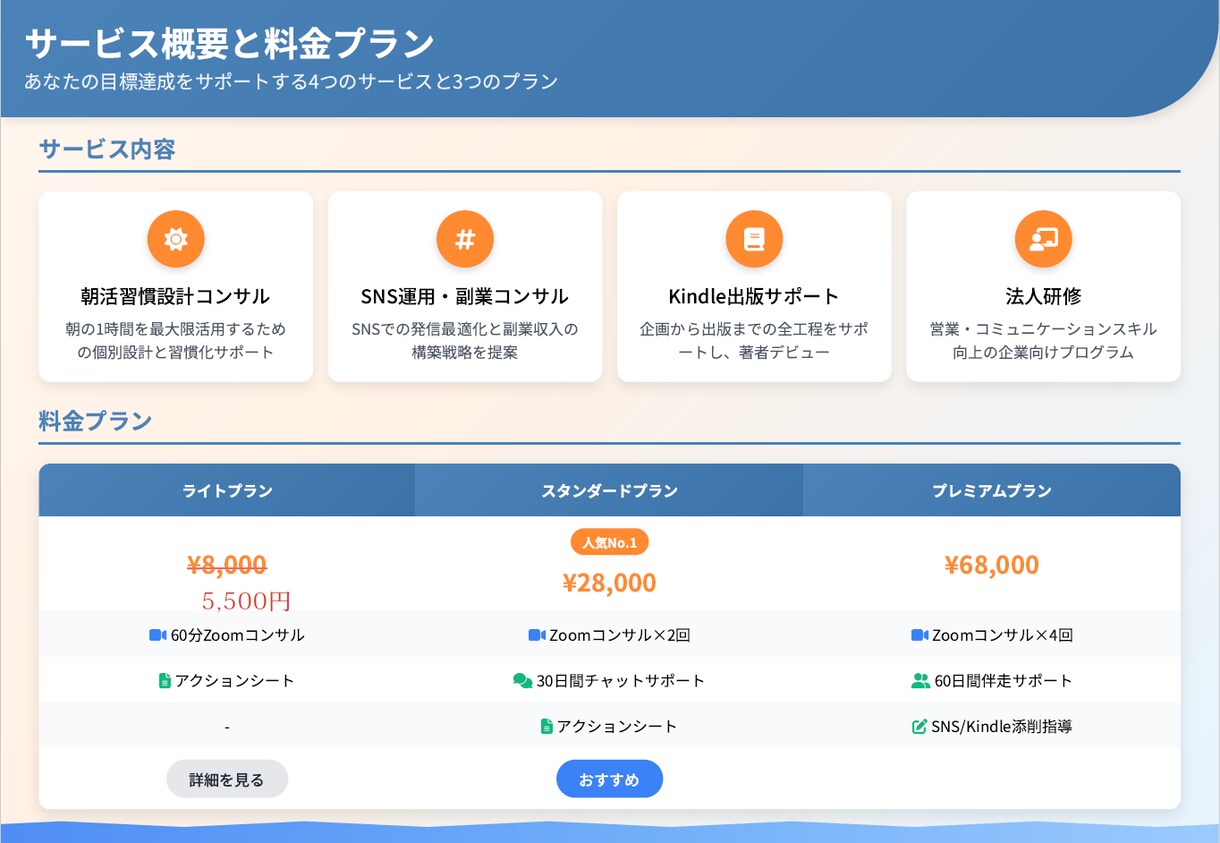Viewport: 1220px width, 843px height.
Task: Click the ¥28,000 price
Action: [609, 583]
